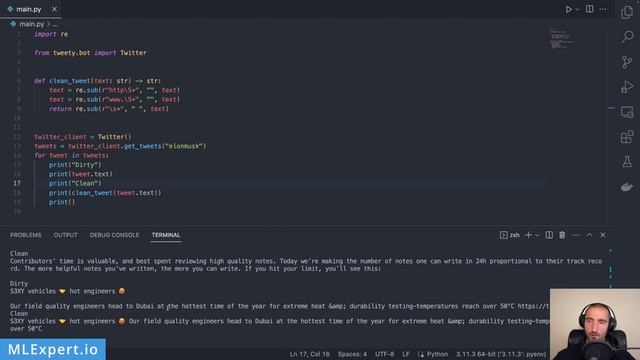Click the breadcrumb ellipsis item
This screenshot has height=360, width=640.
55,24
